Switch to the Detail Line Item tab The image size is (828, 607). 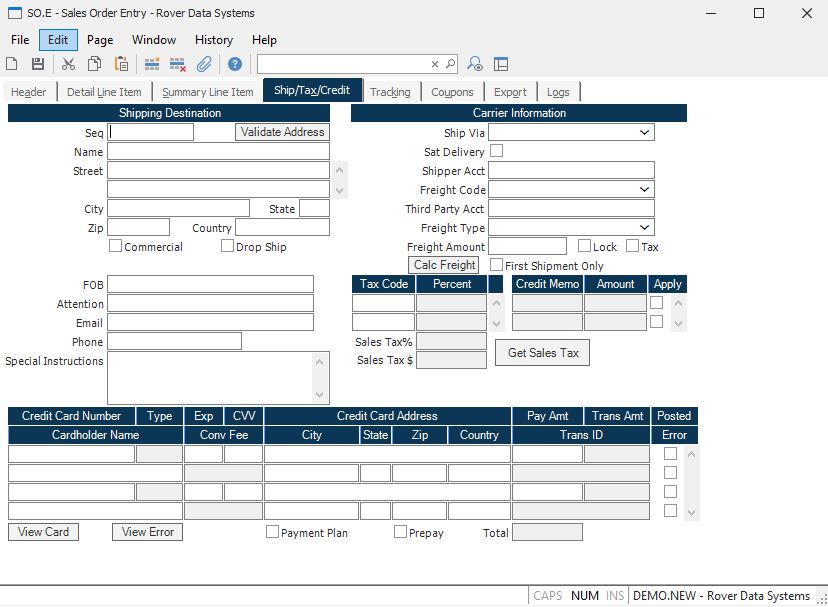104,92
